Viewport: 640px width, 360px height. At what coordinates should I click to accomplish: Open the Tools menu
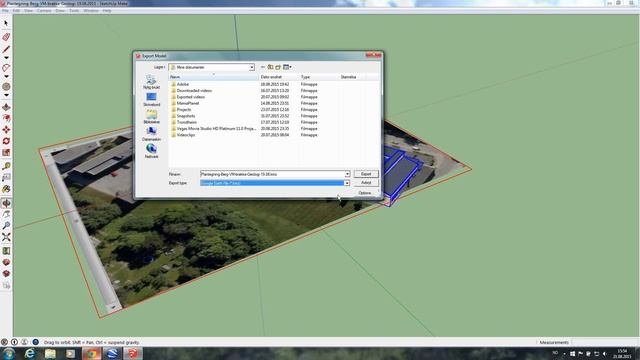[74, 11]
